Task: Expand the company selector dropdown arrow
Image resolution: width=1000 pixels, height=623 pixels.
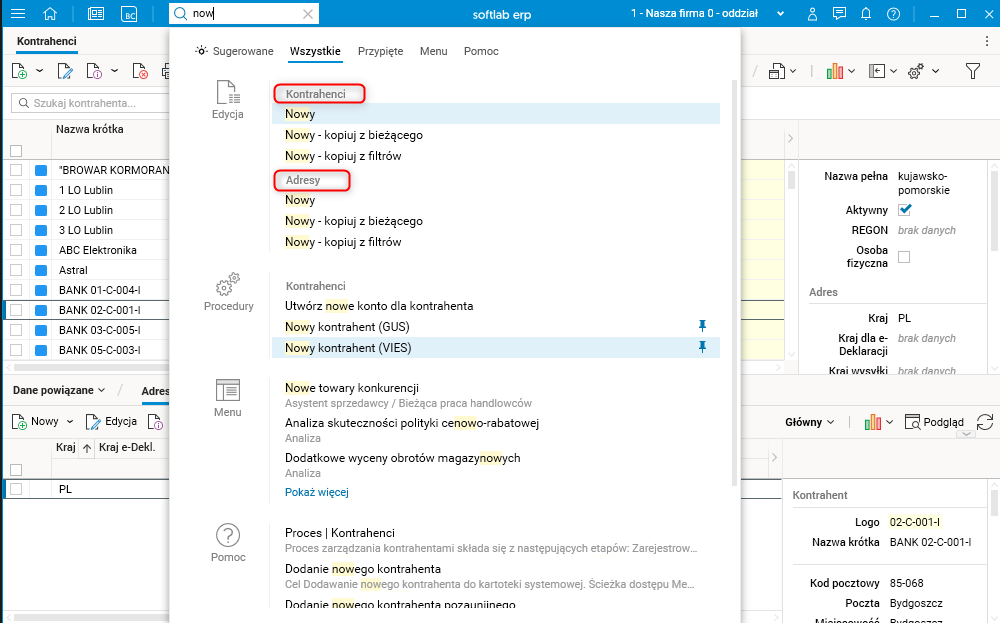Action: click(x=780, y=13)
